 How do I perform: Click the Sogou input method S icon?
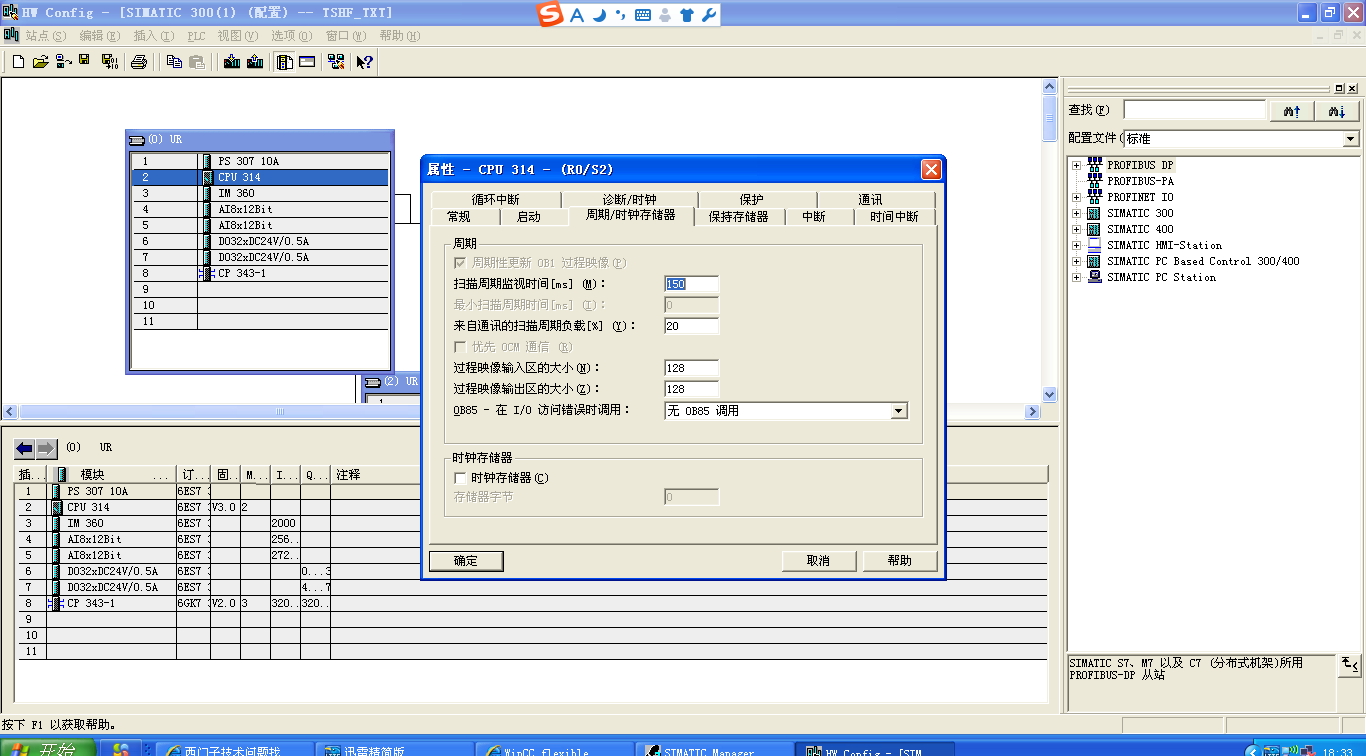click(x=550, y=14)
